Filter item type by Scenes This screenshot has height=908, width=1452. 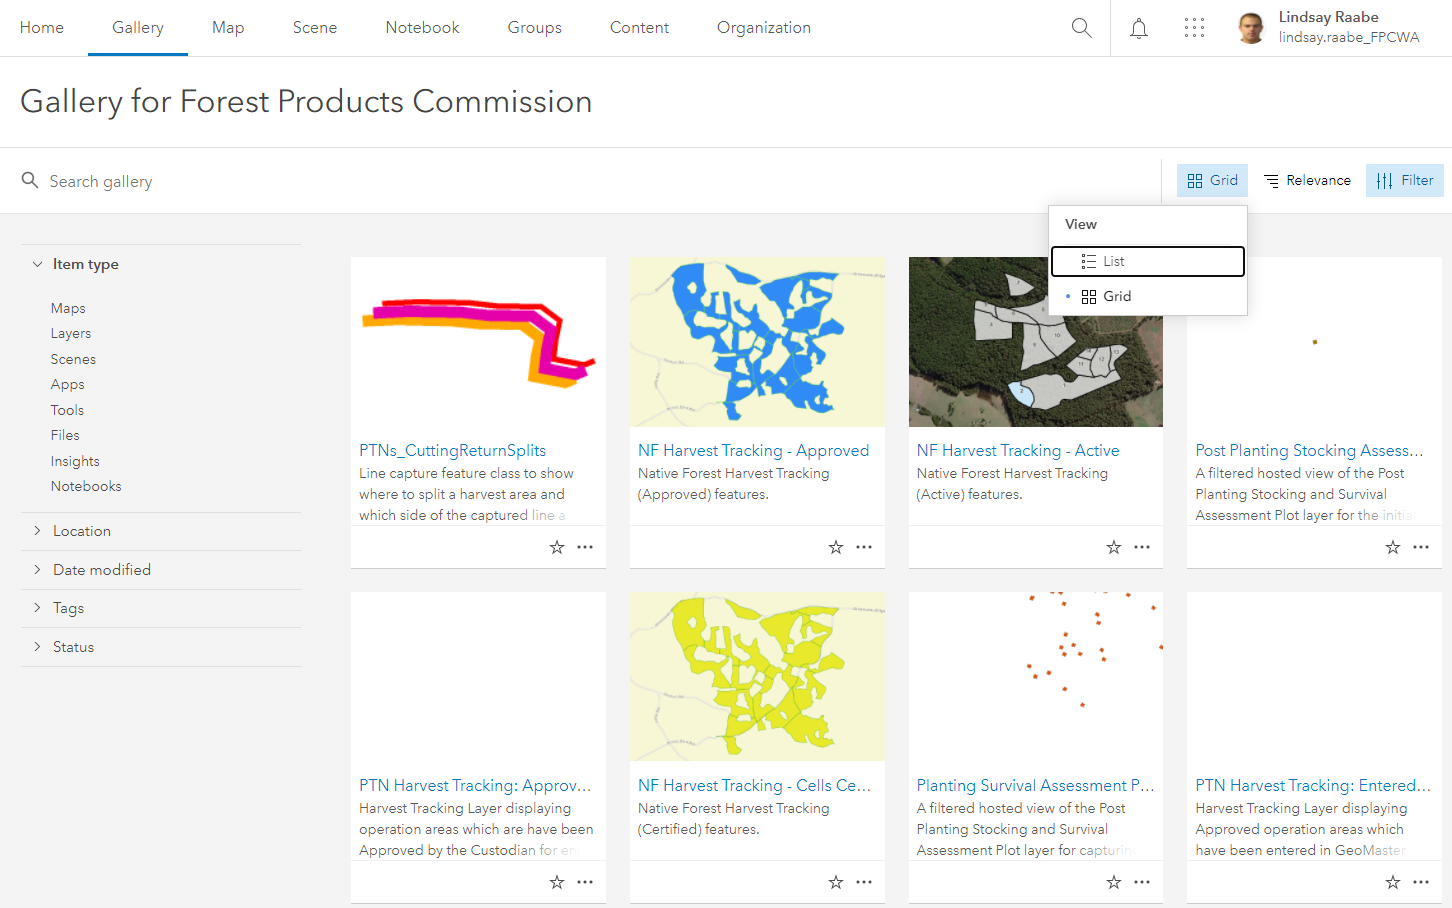(x=74, y=359)
